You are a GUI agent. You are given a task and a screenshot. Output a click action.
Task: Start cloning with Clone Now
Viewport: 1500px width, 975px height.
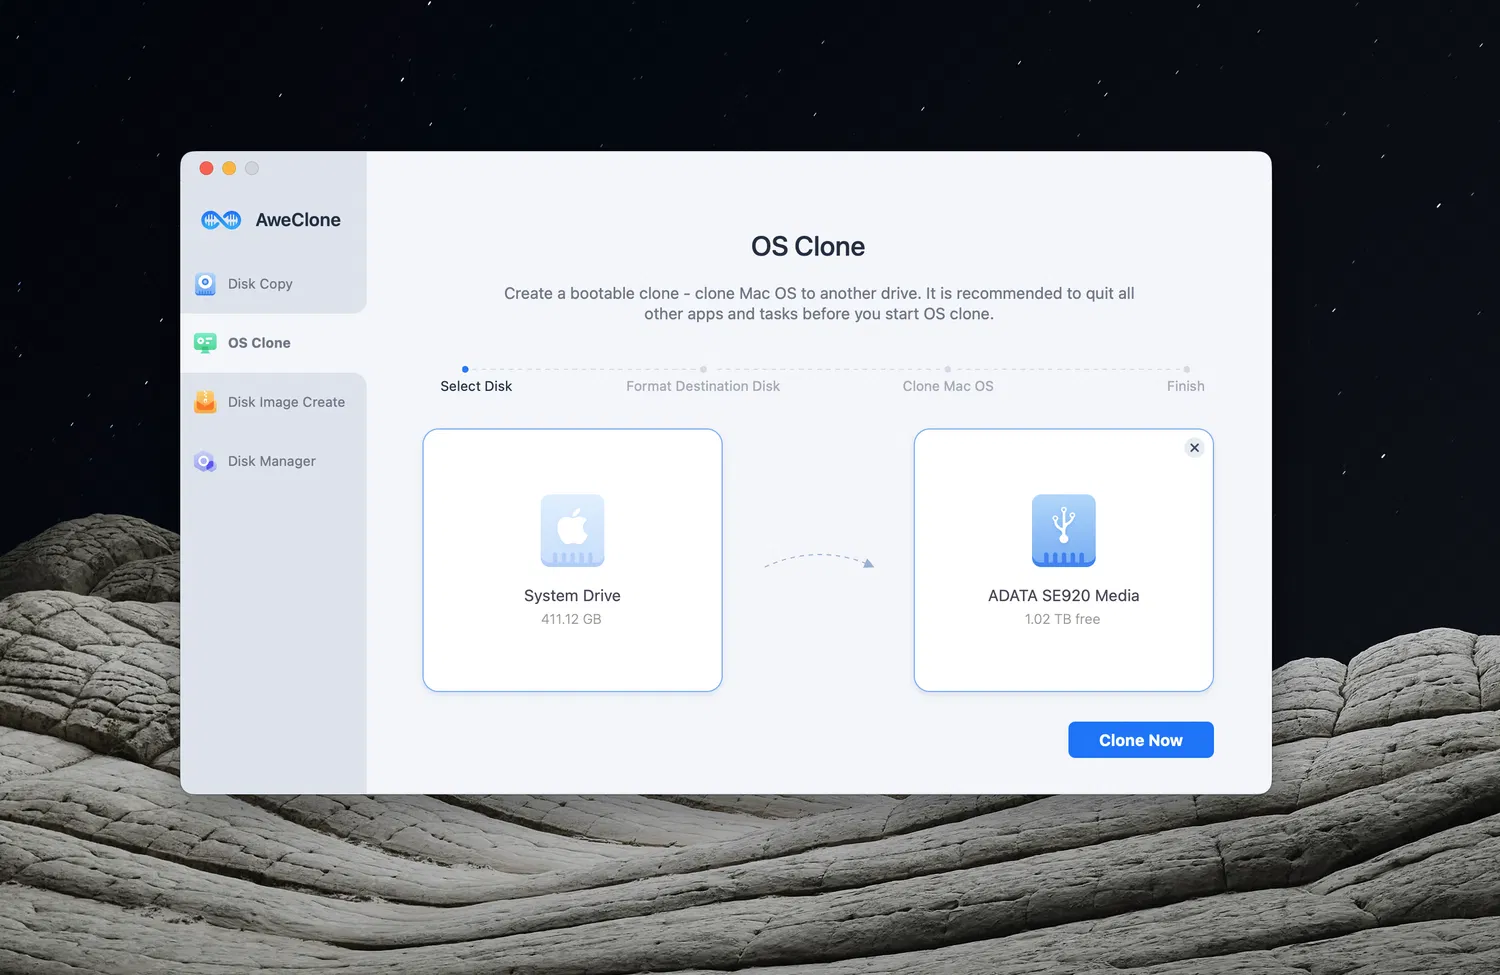pyautogui.click(x=1141, y=740)
